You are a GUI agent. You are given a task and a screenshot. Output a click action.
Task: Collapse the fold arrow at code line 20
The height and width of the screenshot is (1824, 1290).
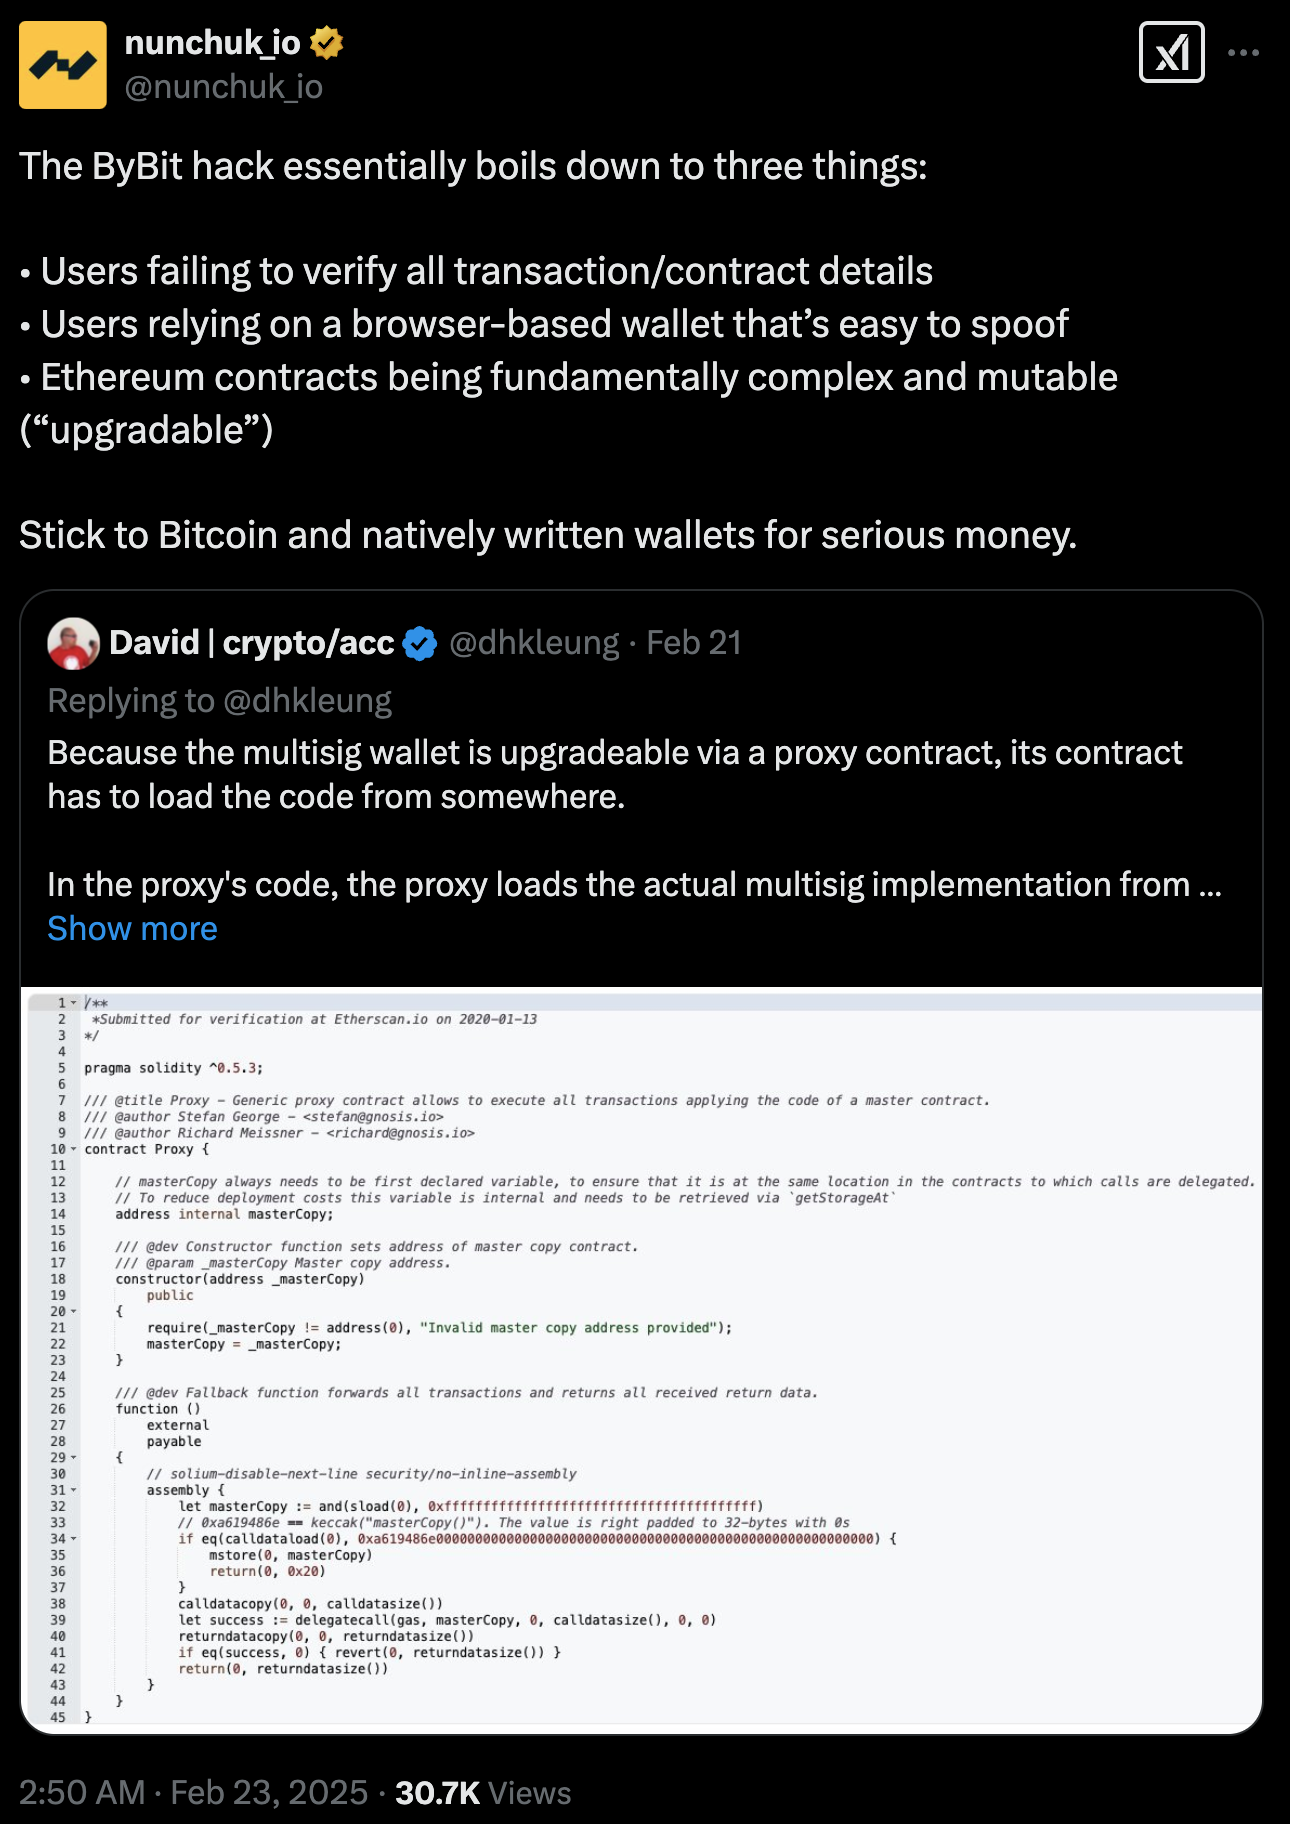73,1311
